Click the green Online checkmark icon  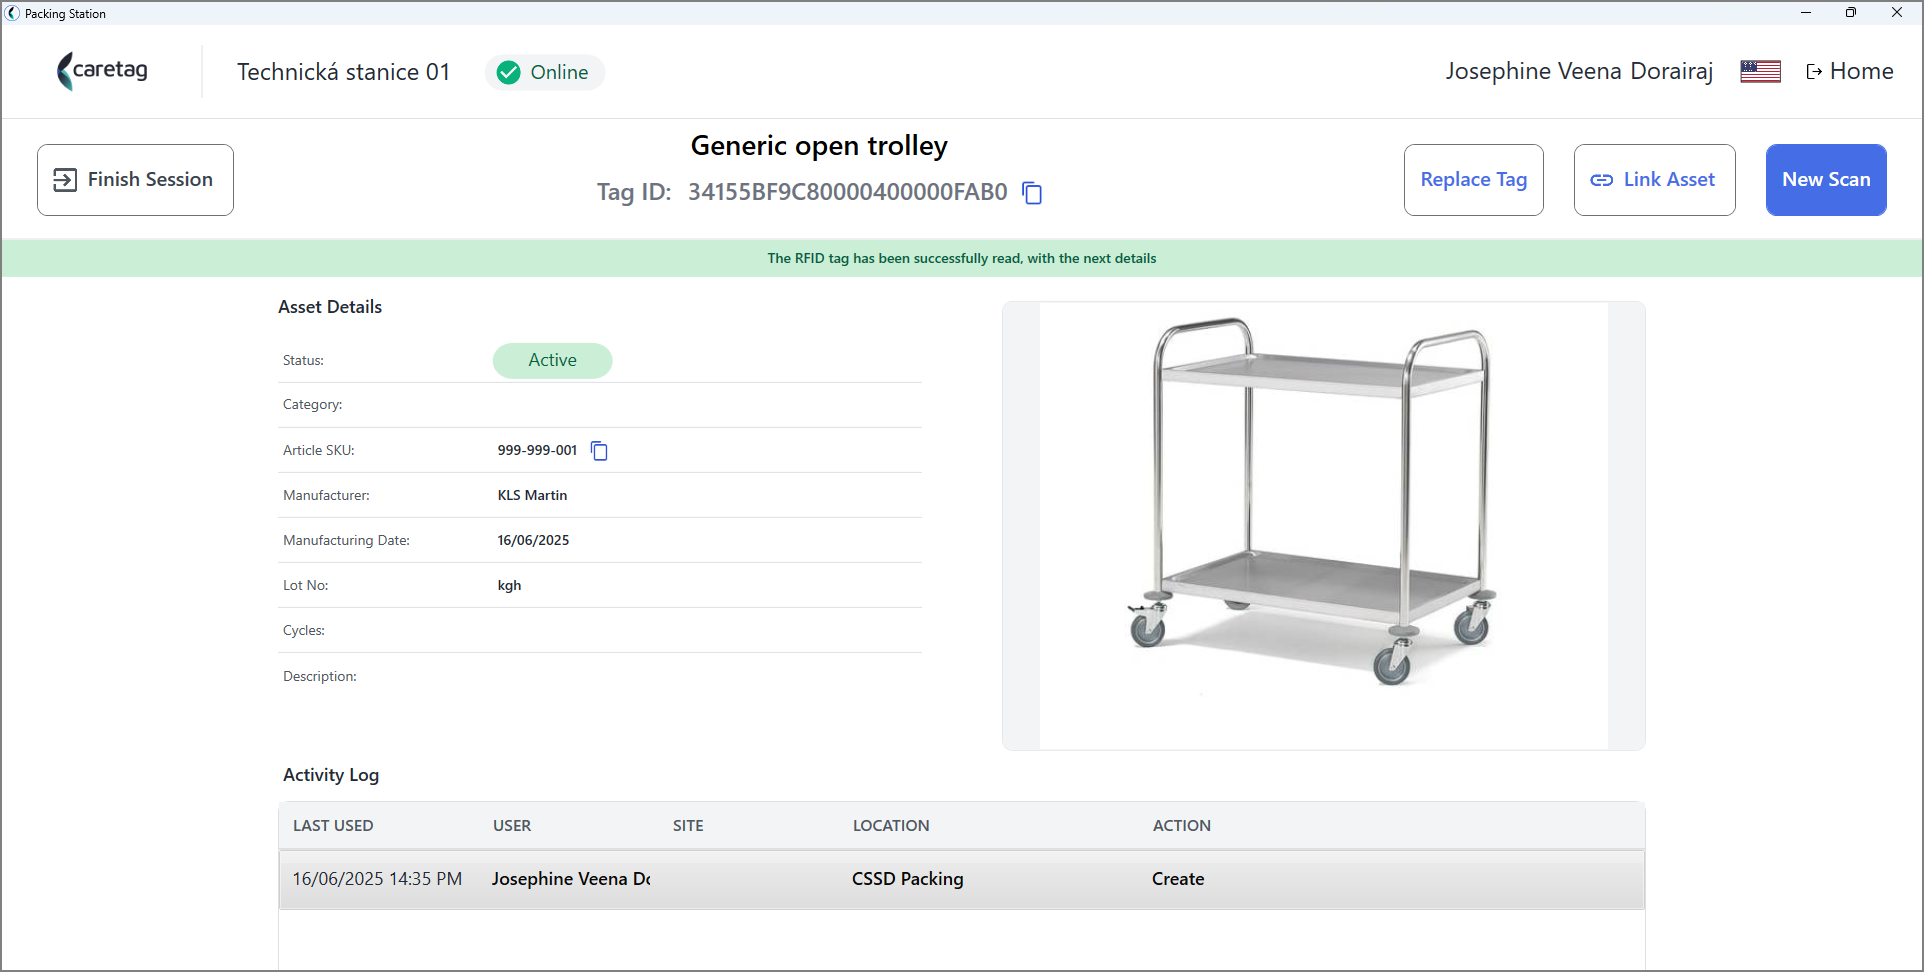(509, 72)
